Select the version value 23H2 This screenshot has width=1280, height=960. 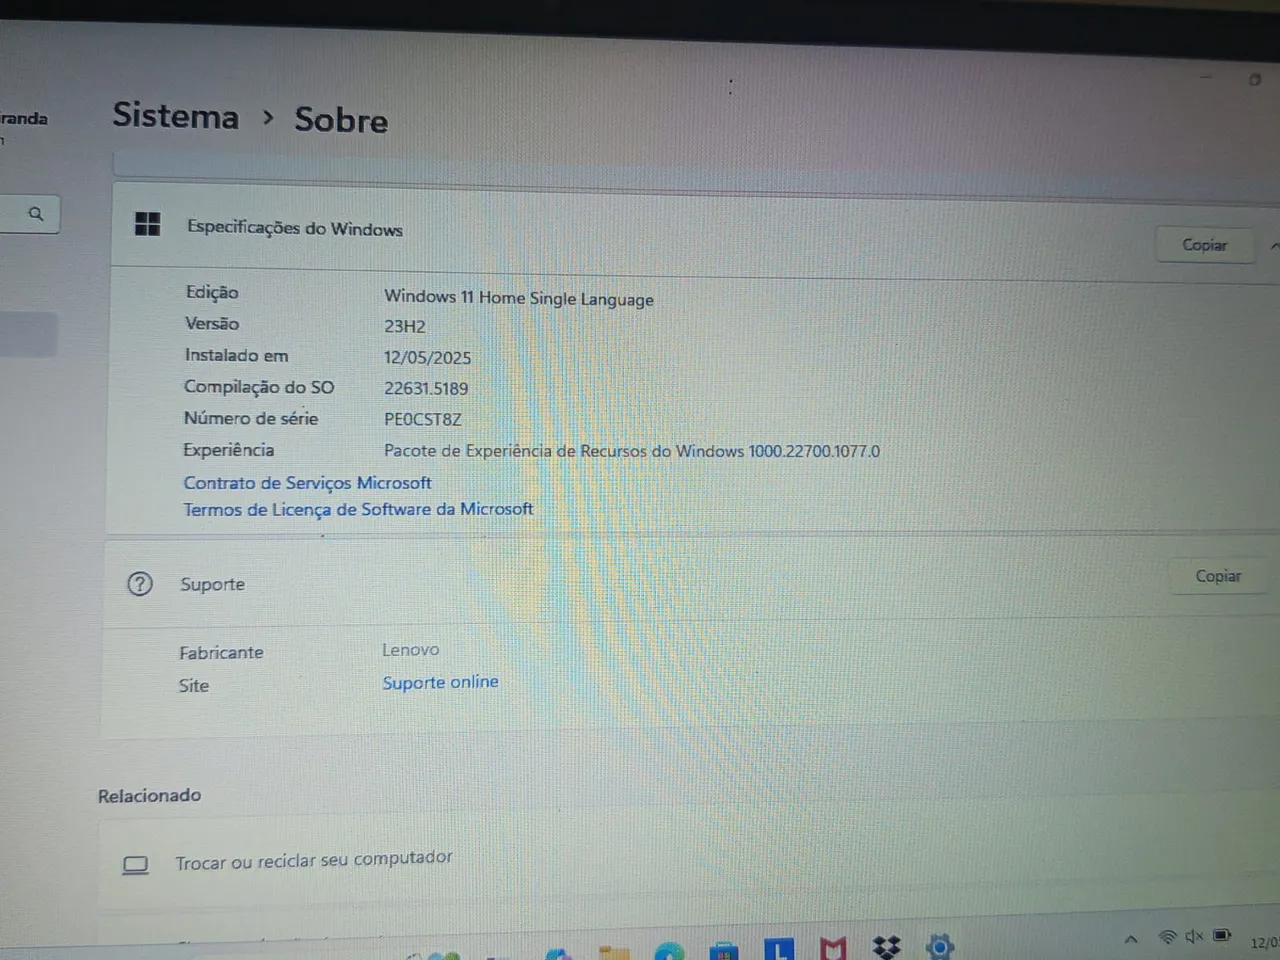405,326
